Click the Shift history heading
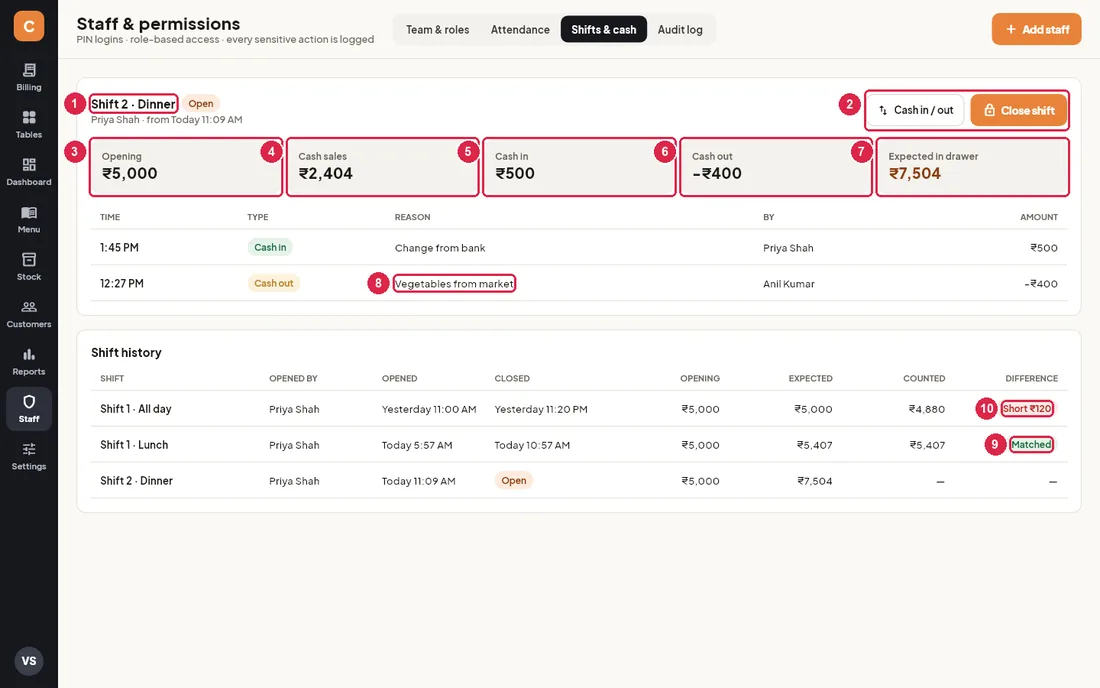 [126, 353]
